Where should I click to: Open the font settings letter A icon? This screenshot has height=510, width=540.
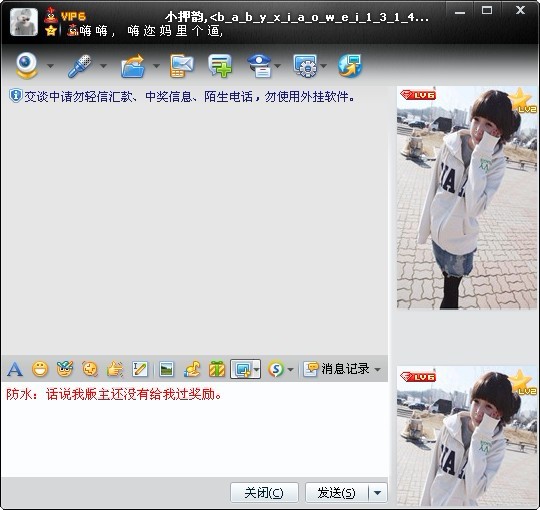15,369
